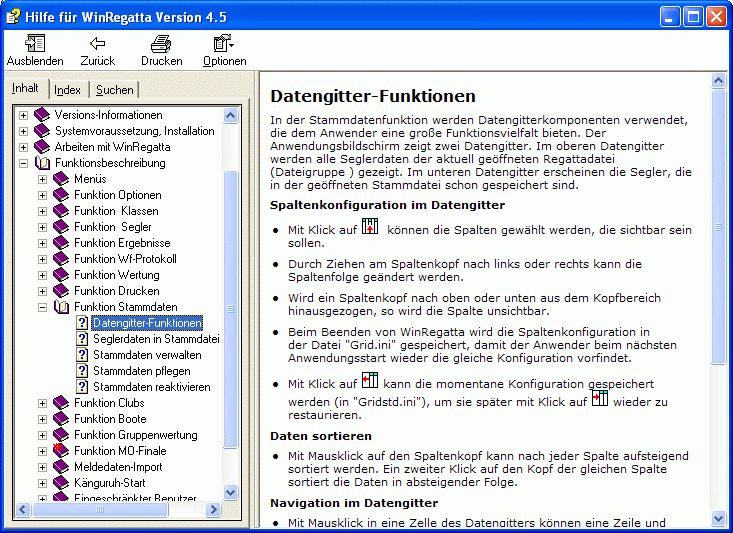Collapse the Funktionsbeschreibung tree branch
This screenshot has height=533, width=733.
24,163
